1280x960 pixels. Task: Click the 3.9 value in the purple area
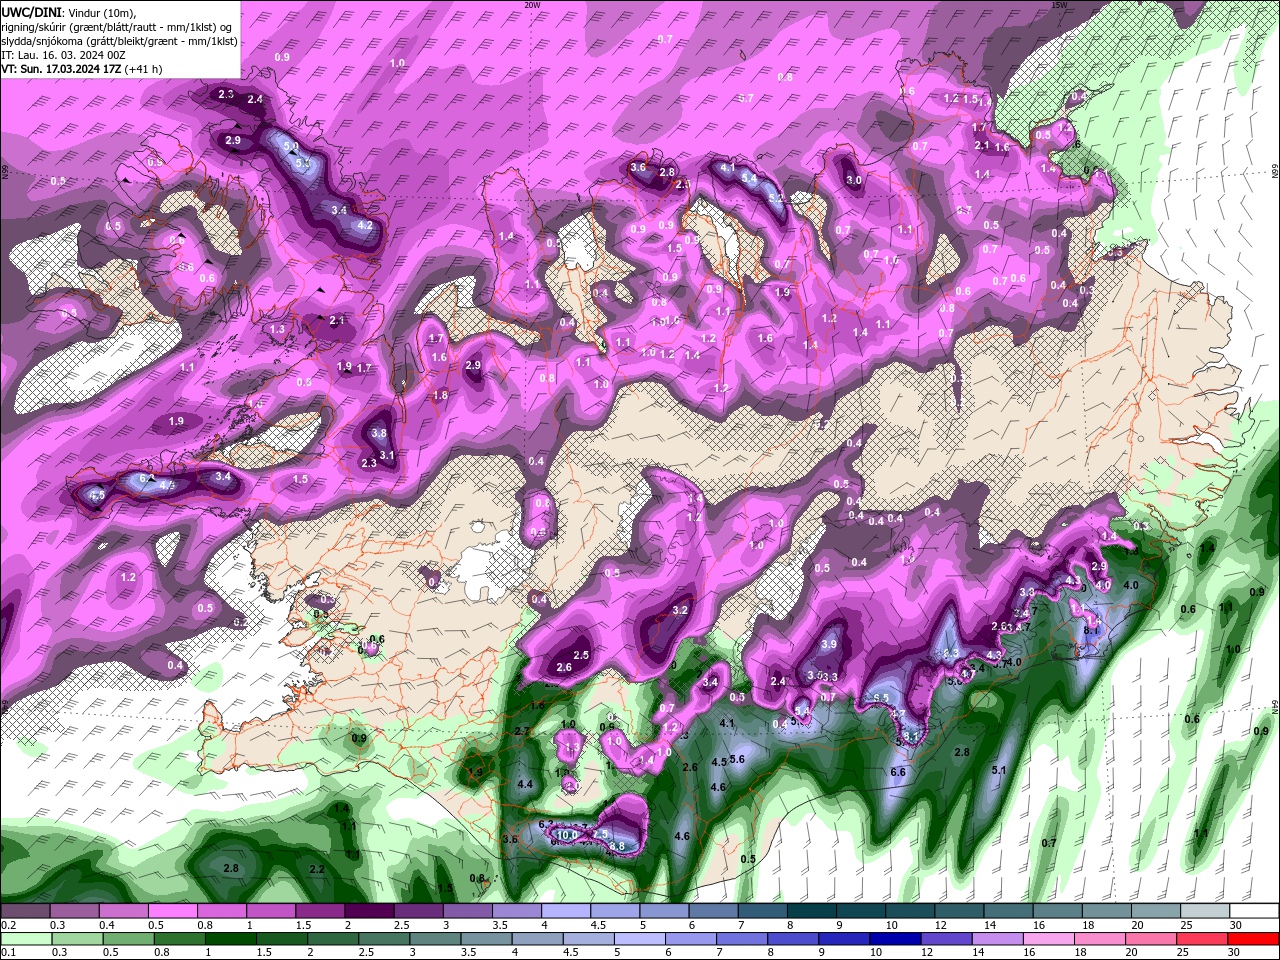pos(829,645)
